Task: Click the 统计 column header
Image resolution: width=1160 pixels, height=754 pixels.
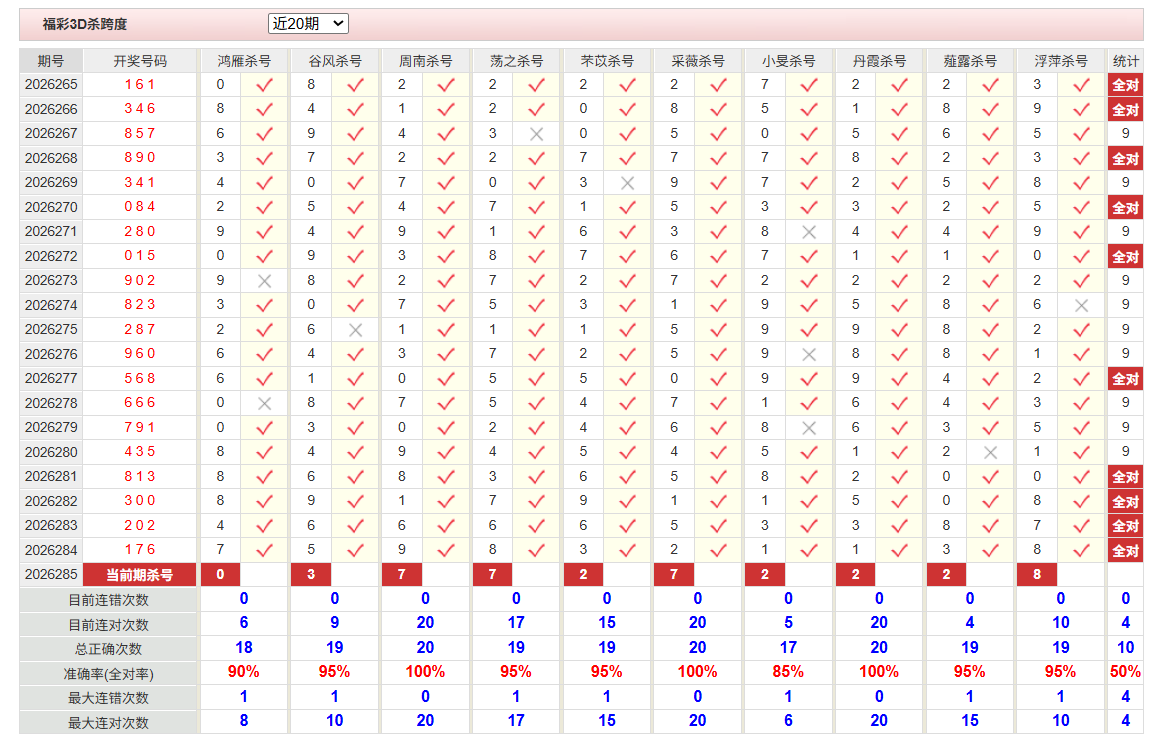Action: [1125, 61]
